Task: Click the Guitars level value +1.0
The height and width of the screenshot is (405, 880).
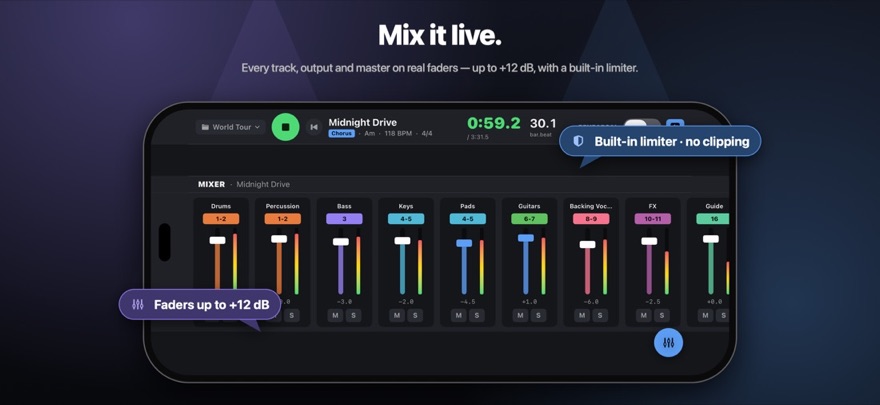Action: tap(529, 302)
